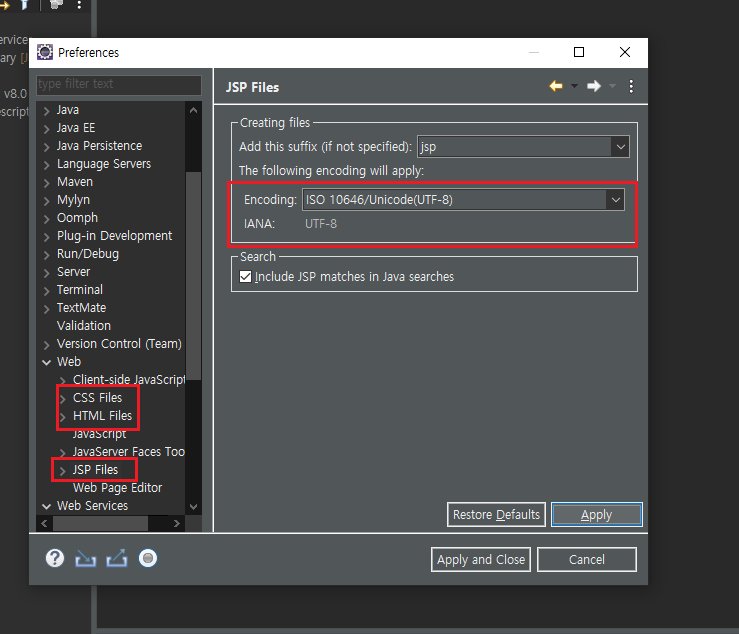Image resolution: width=739 pixels, height=634 pixels.
Task: Select Version Control (Team) category
Action: pyautogui.click(x=119, y=344)
